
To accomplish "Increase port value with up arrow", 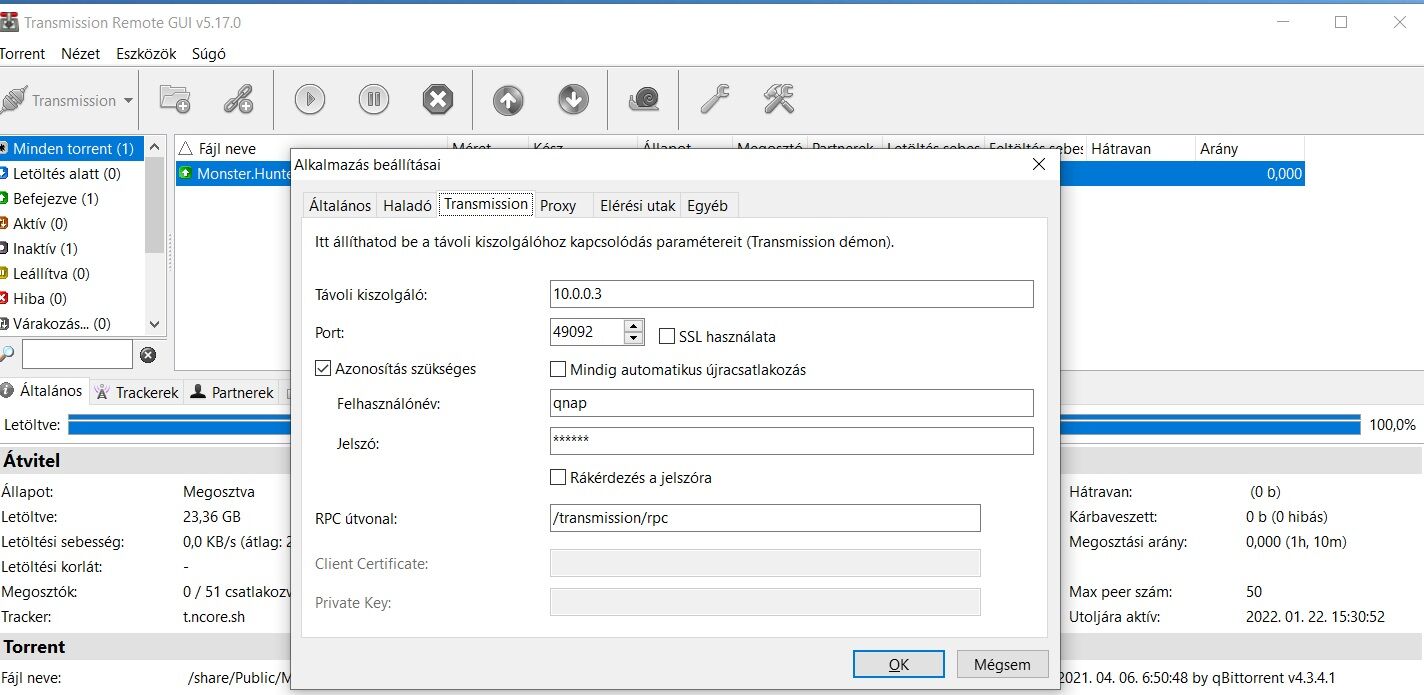I will click(633, 325).
